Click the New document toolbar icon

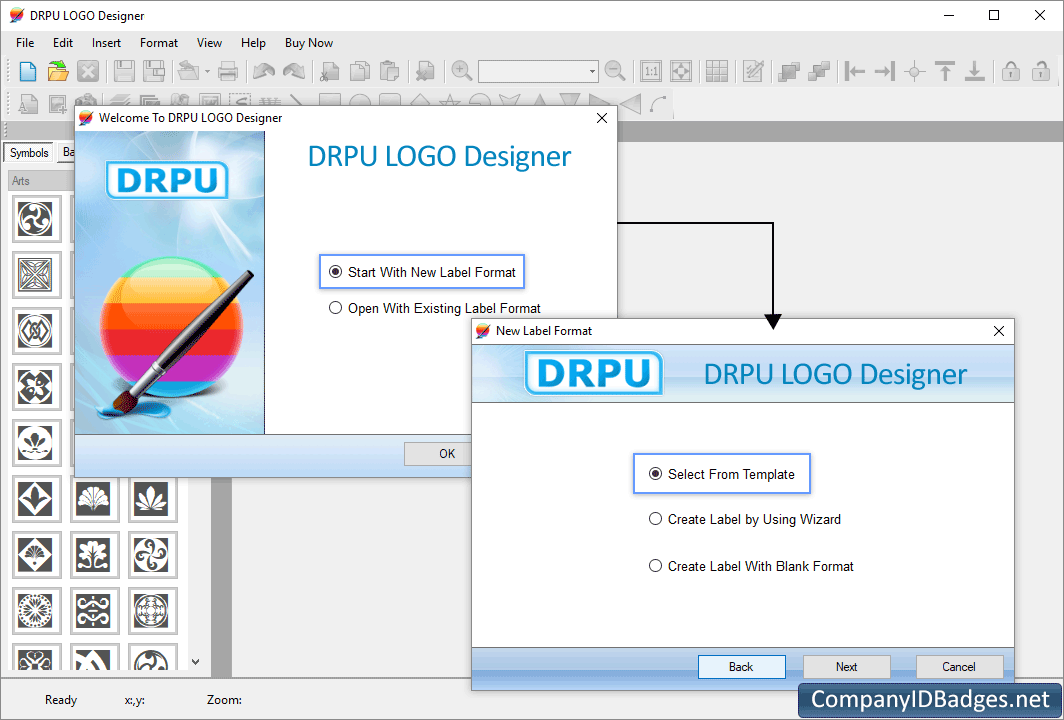pyautogui.click(x=28, y=71)
